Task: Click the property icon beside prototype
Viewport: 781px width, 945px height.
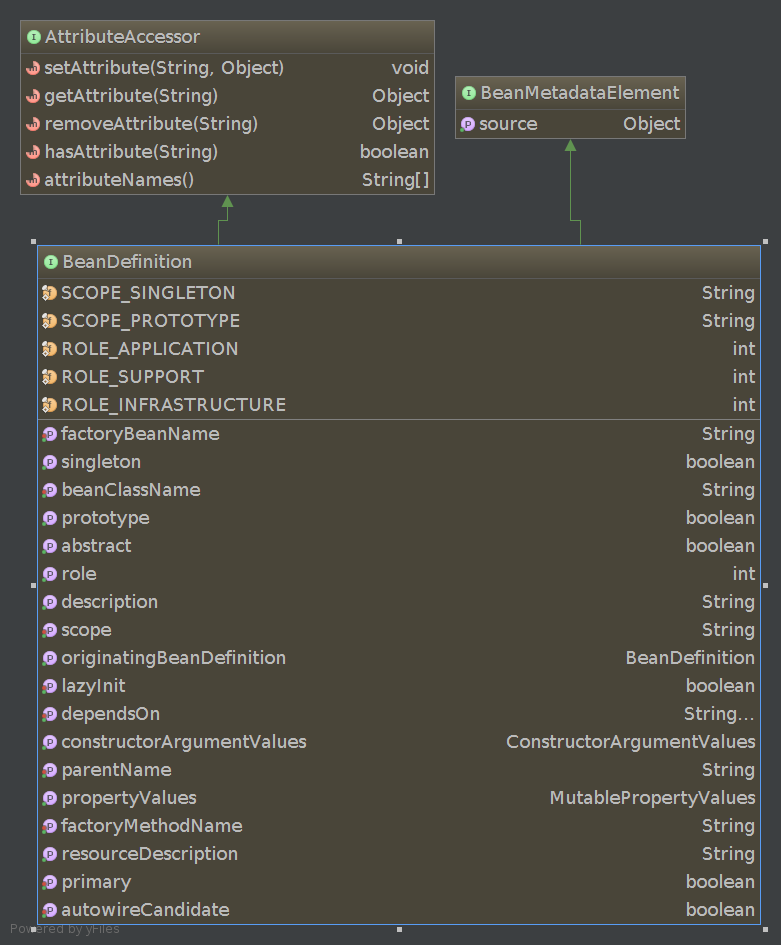Action: click(x=49, y=518)
